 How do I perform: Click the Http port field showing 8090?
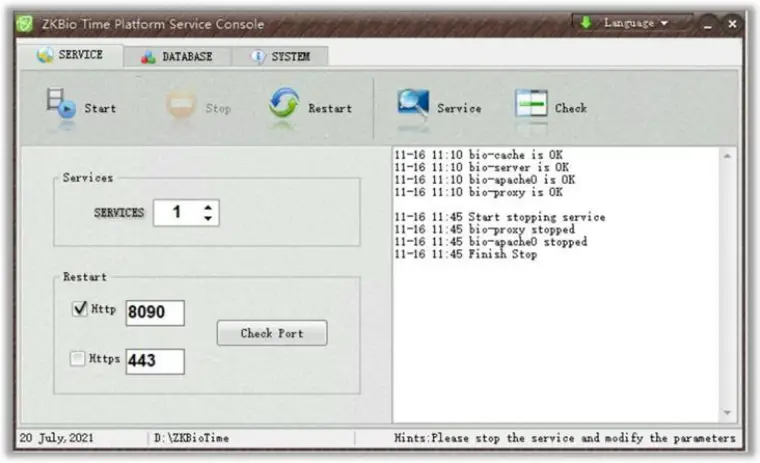coord(155,313)
